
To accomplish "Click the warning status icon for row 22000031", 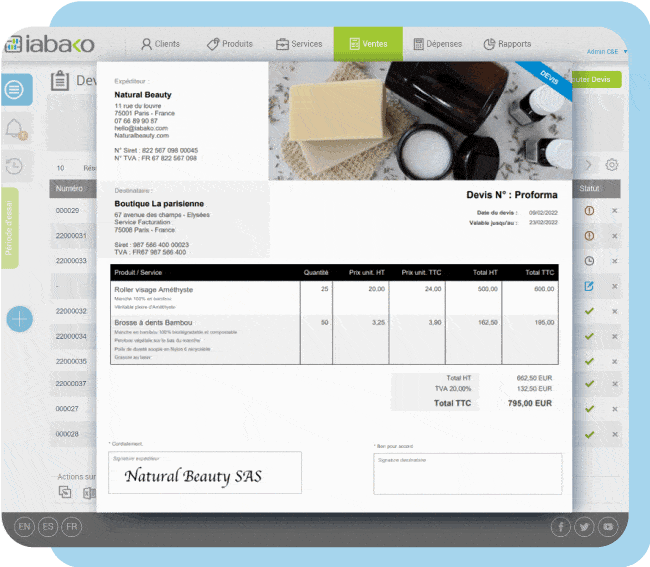I will coord(589,236).
